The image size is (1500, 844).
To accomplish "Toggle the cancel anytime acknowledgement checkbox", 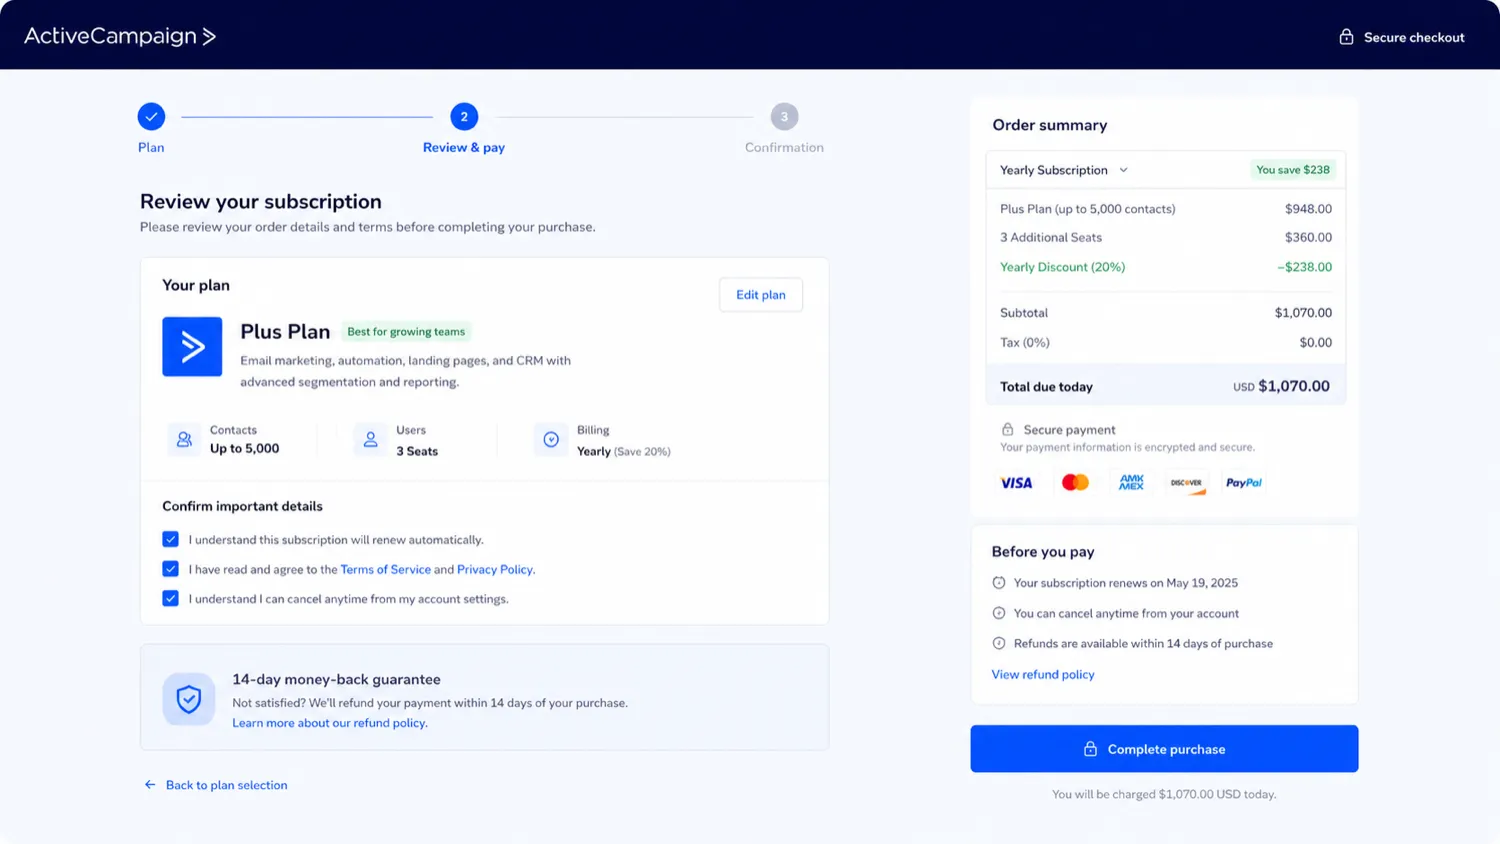I will coord(170,599).
